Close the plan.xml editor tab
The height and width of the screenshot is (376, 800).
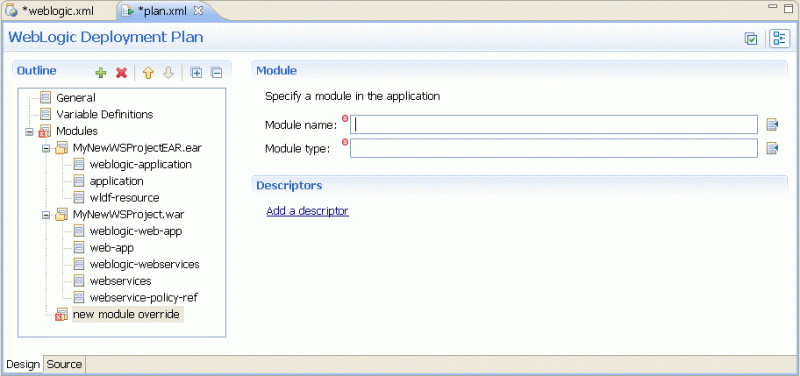199,11
